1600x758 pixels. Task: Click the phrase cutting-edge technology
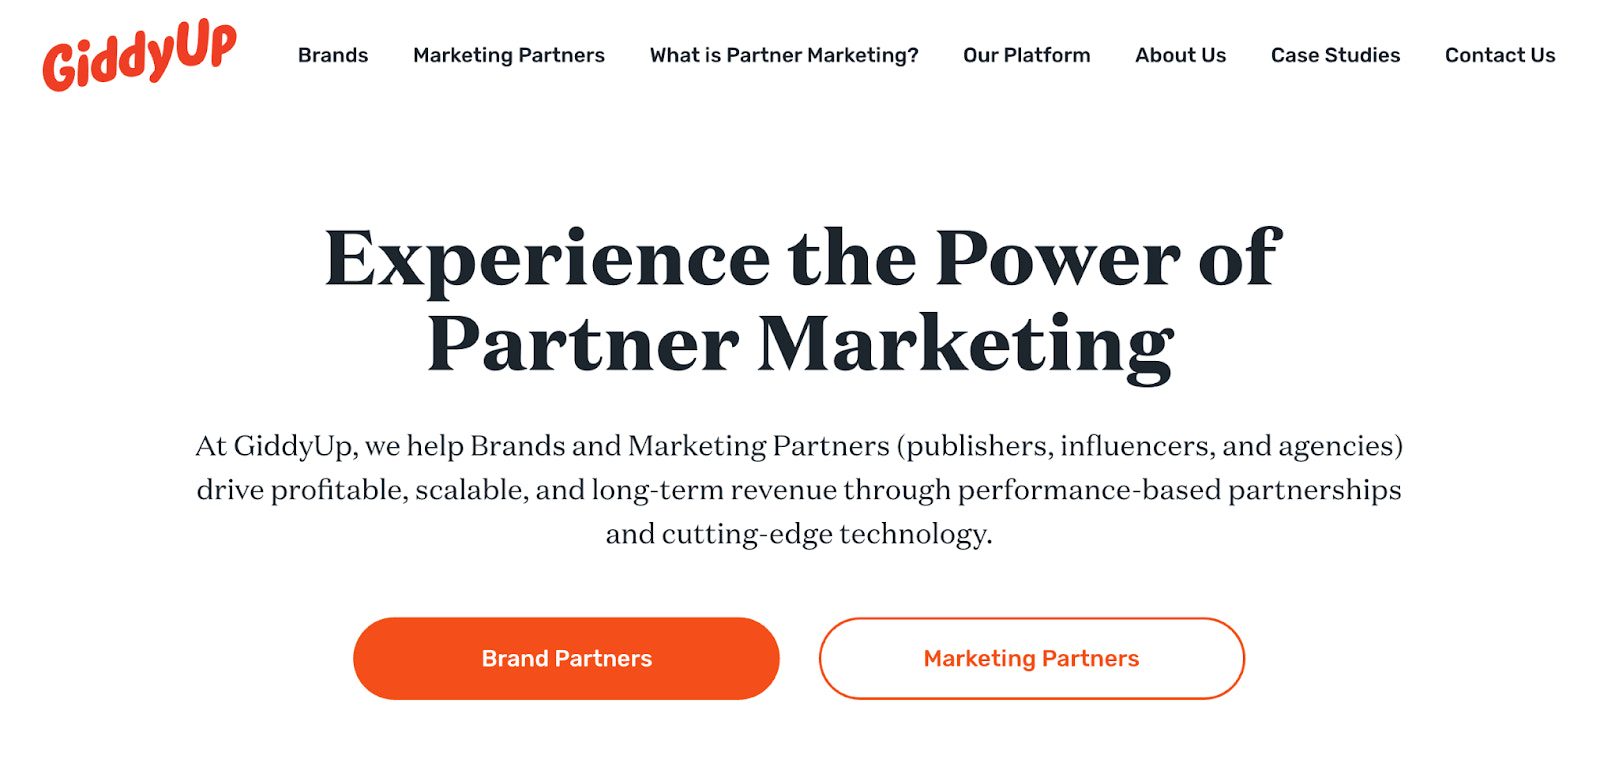click(826, 534)
